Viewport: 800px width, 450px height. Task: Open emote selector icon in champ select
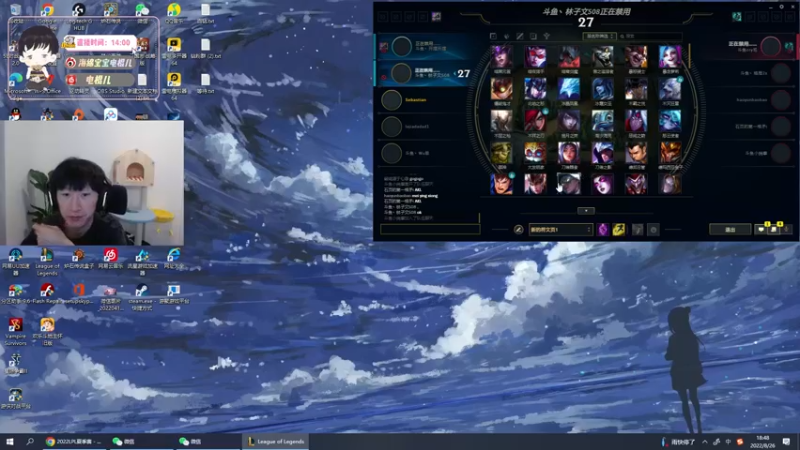tap(654, 230)
